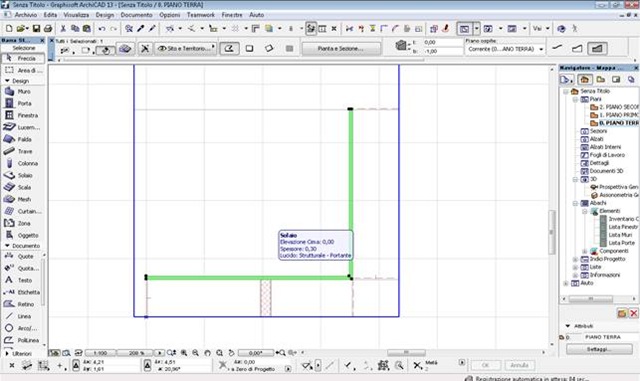
Task: Click the Print icon in toolbar
Action: [48, 29]
